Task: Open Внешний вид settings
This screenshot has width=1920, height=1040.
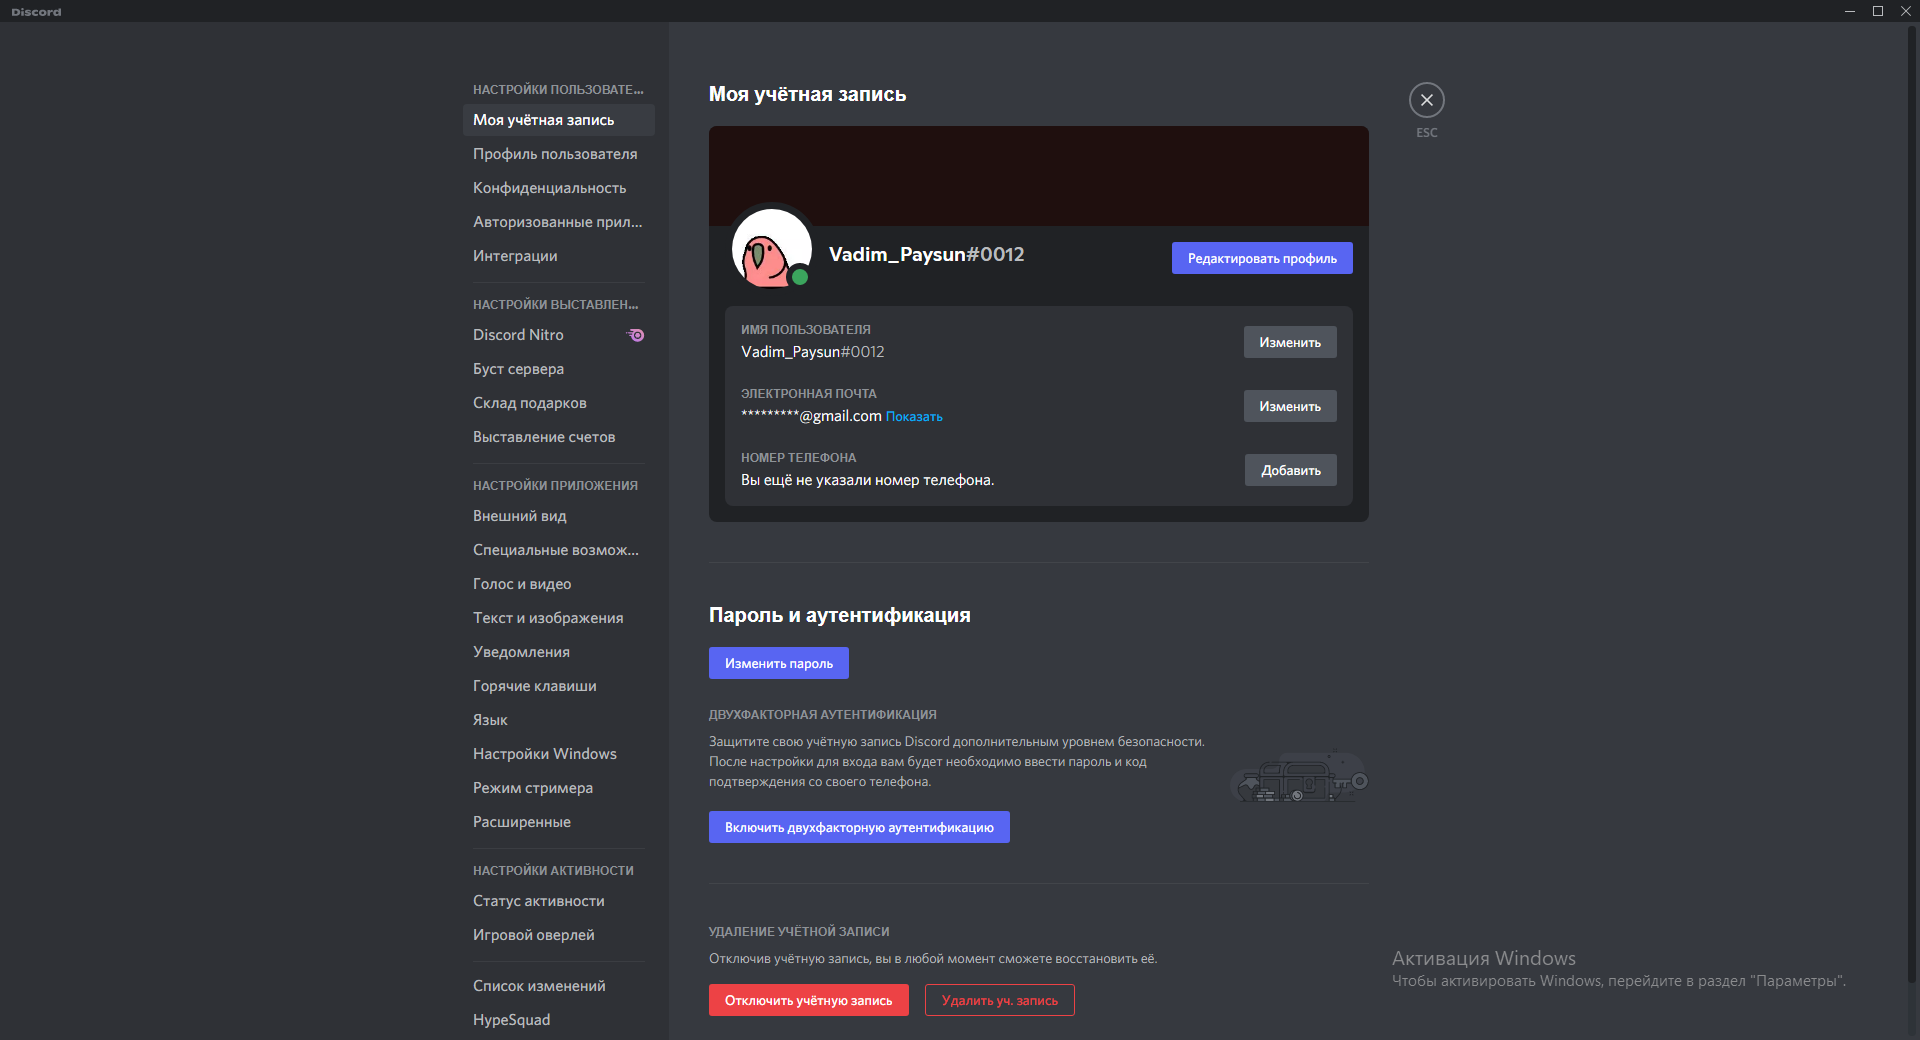Action: point(558,516)
